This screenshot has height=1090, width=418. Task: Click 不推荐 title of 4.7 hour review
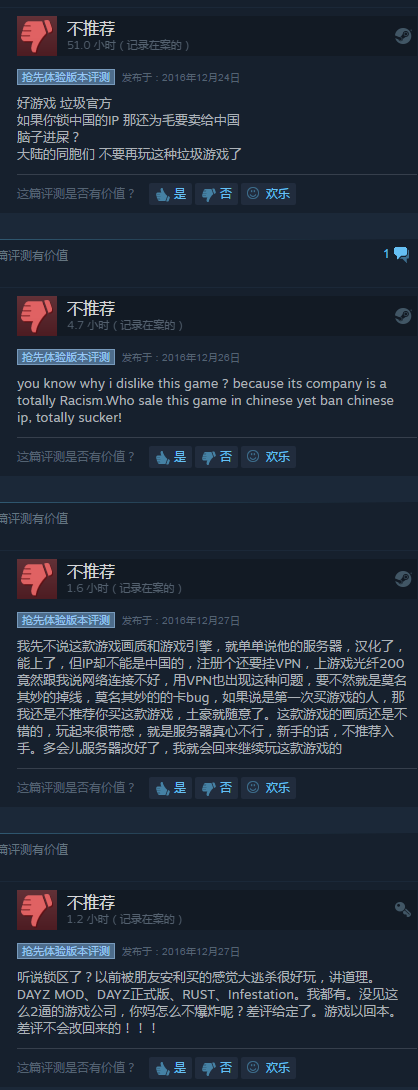click(x=90, y=308)
